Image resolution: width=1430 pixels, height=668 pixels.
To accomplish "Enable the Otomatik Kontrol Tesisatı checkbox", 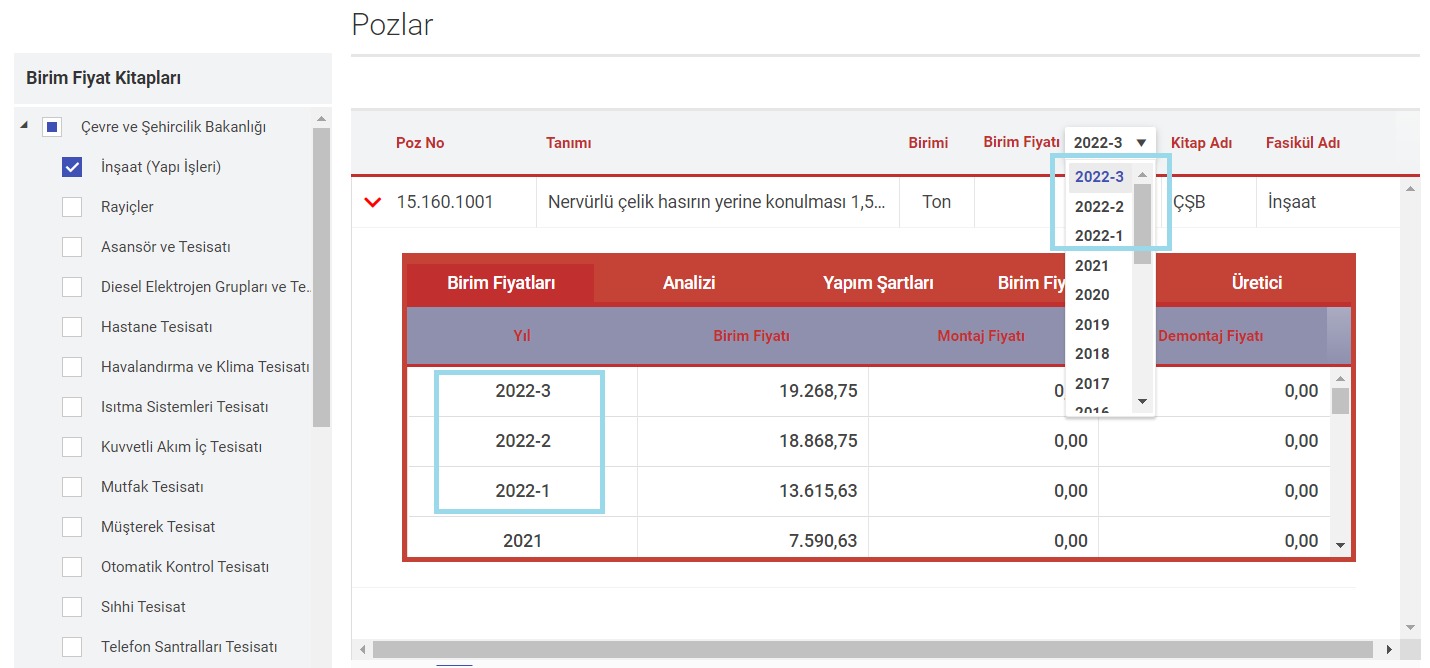I will click(x=72, y=567).
